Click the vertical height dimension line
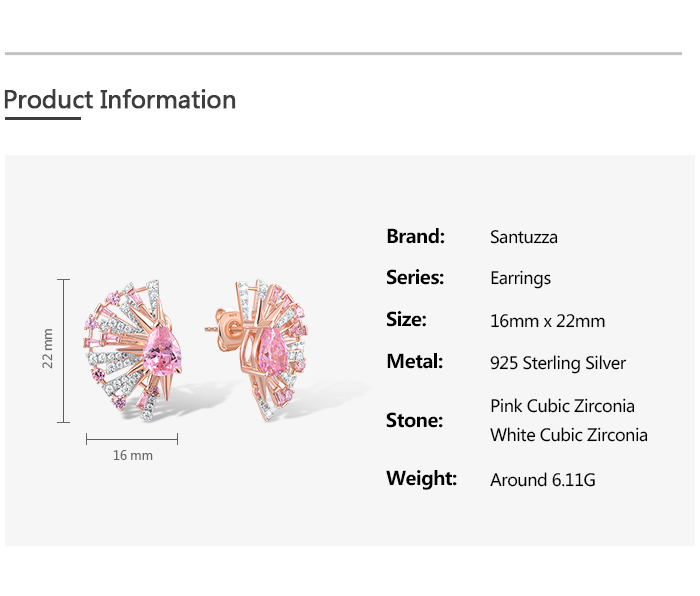 point(65,351)
